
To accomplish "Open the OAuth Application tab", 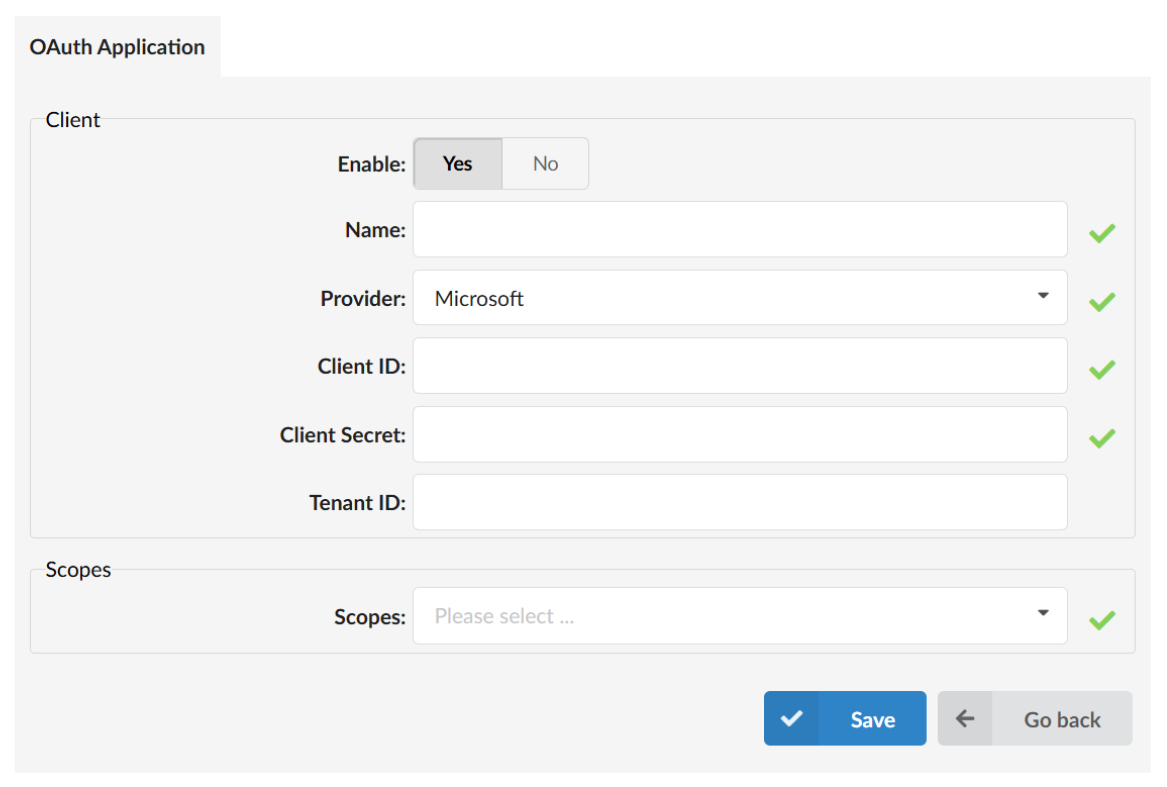I will click(118, 46).
